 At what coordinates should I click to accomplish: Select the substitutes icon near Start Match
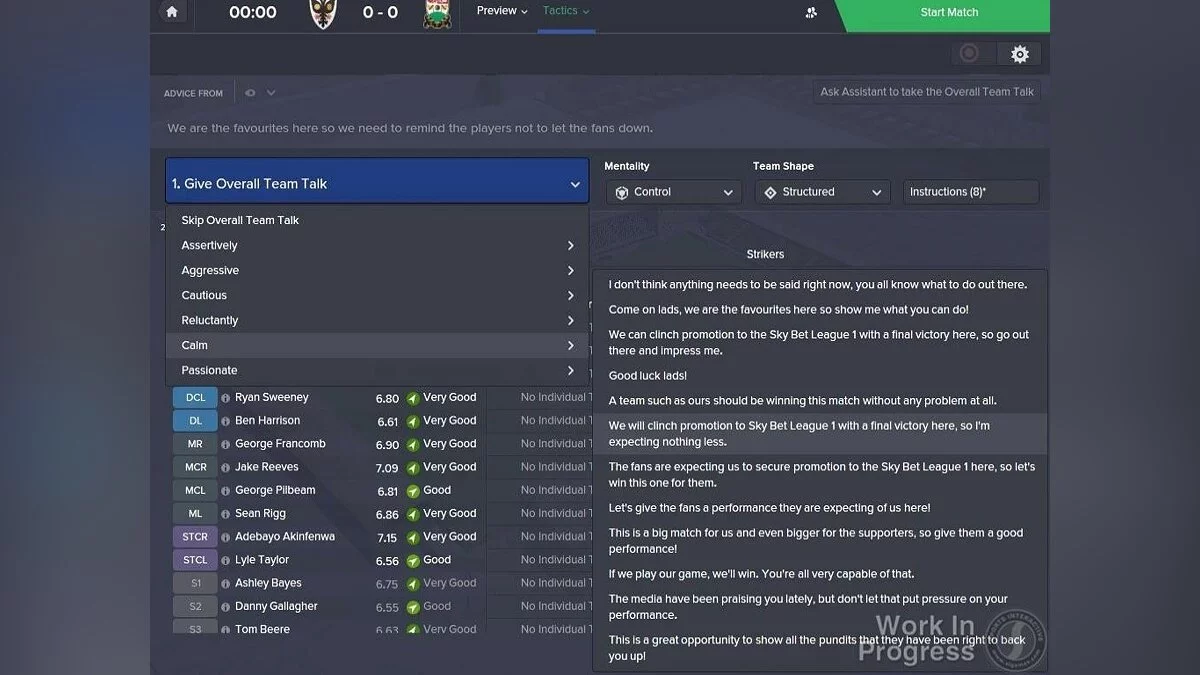[x=810, y=13]
